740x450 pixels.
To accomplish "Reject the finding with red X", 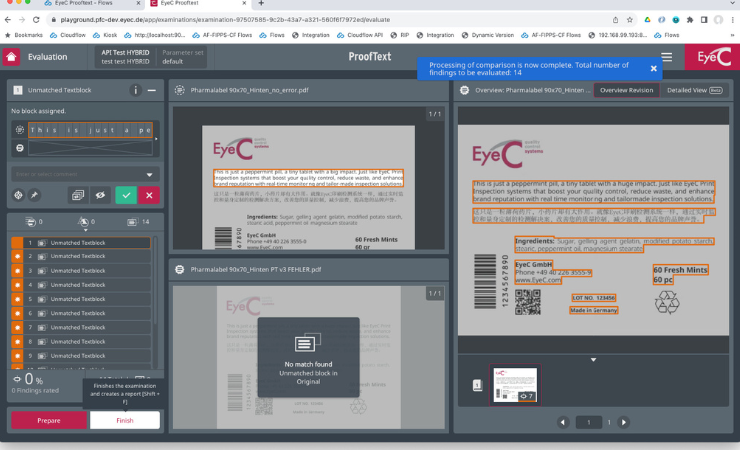I will pos(149,195).
